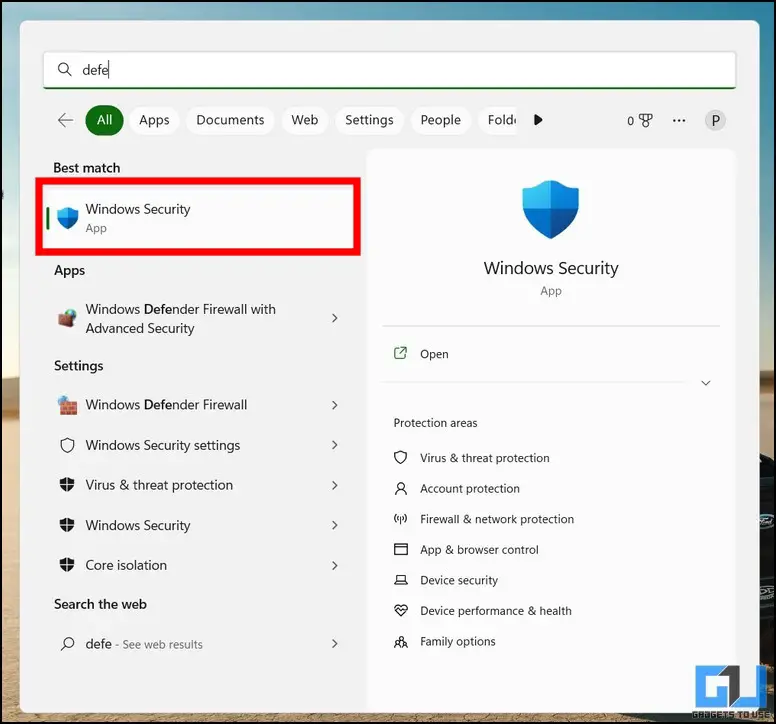Click the family icon for Family options
This screenshot has width=776, height=724.
400,642
